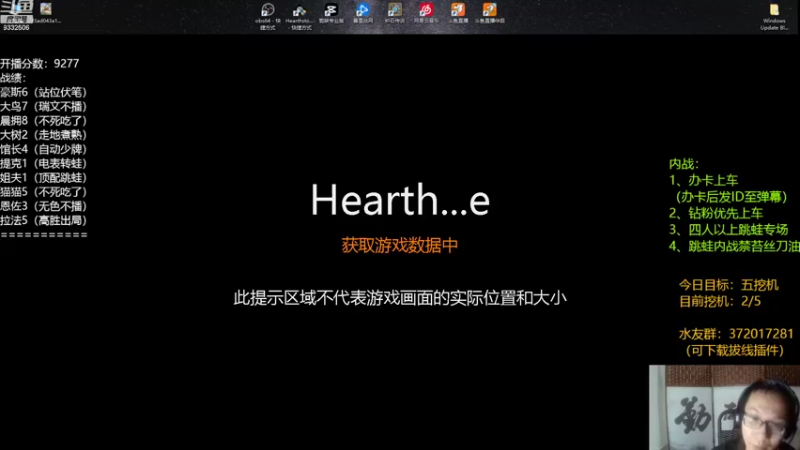Click the rule 3、四人以上跳蛙专场

[729, 230]
